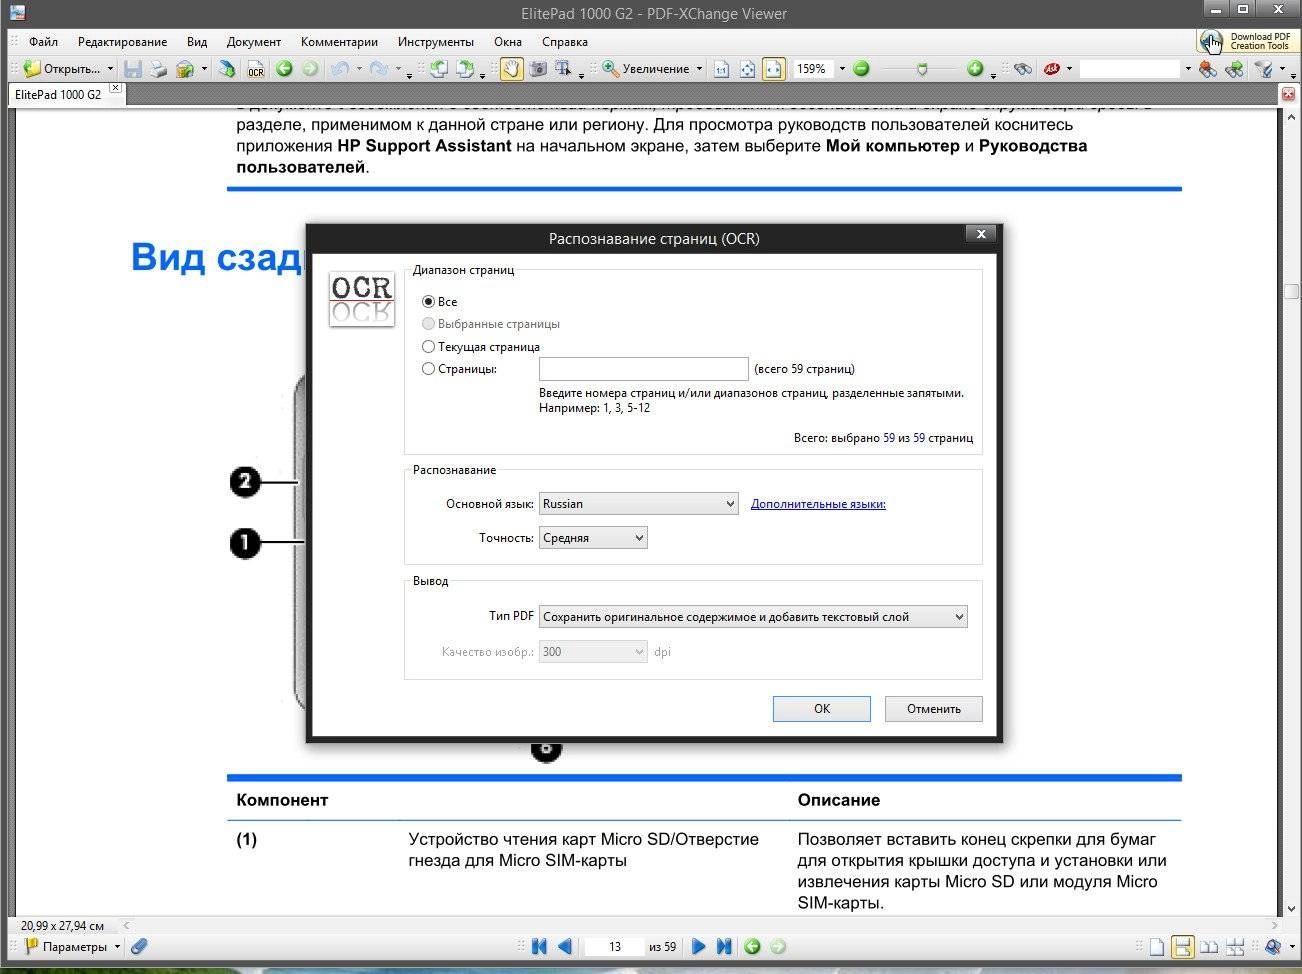The height and width of the screenshot is (974, 1302).
Task: Select facing pages layout icon
Action: [1209, 946]
